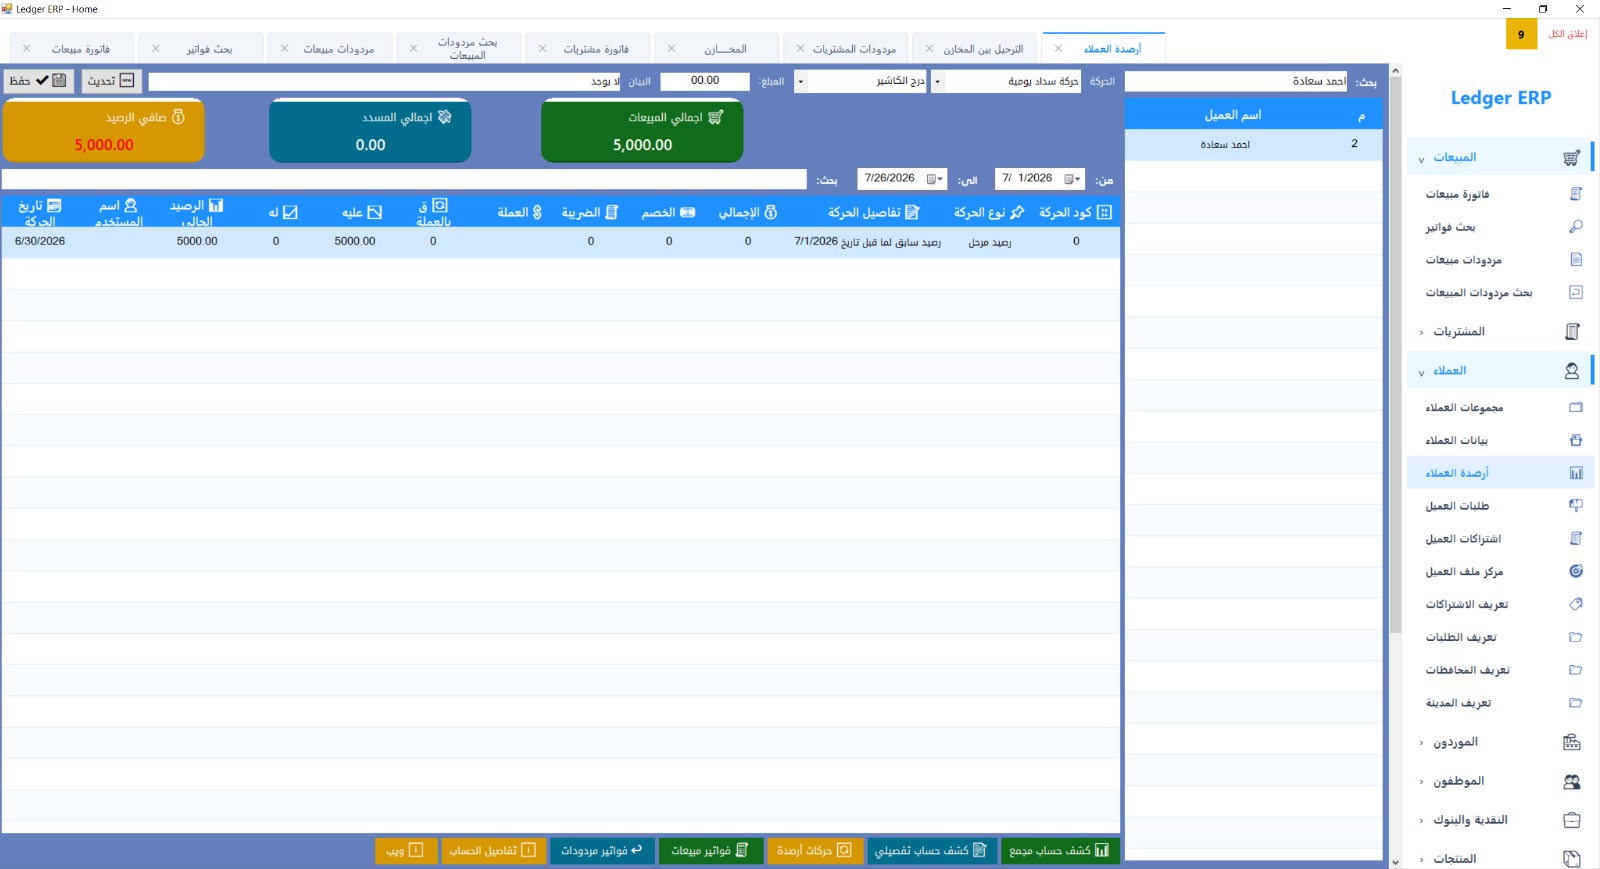Click the فواتير مبيعات bottom button
1600x869 pixels.
(x=711, y=851)
